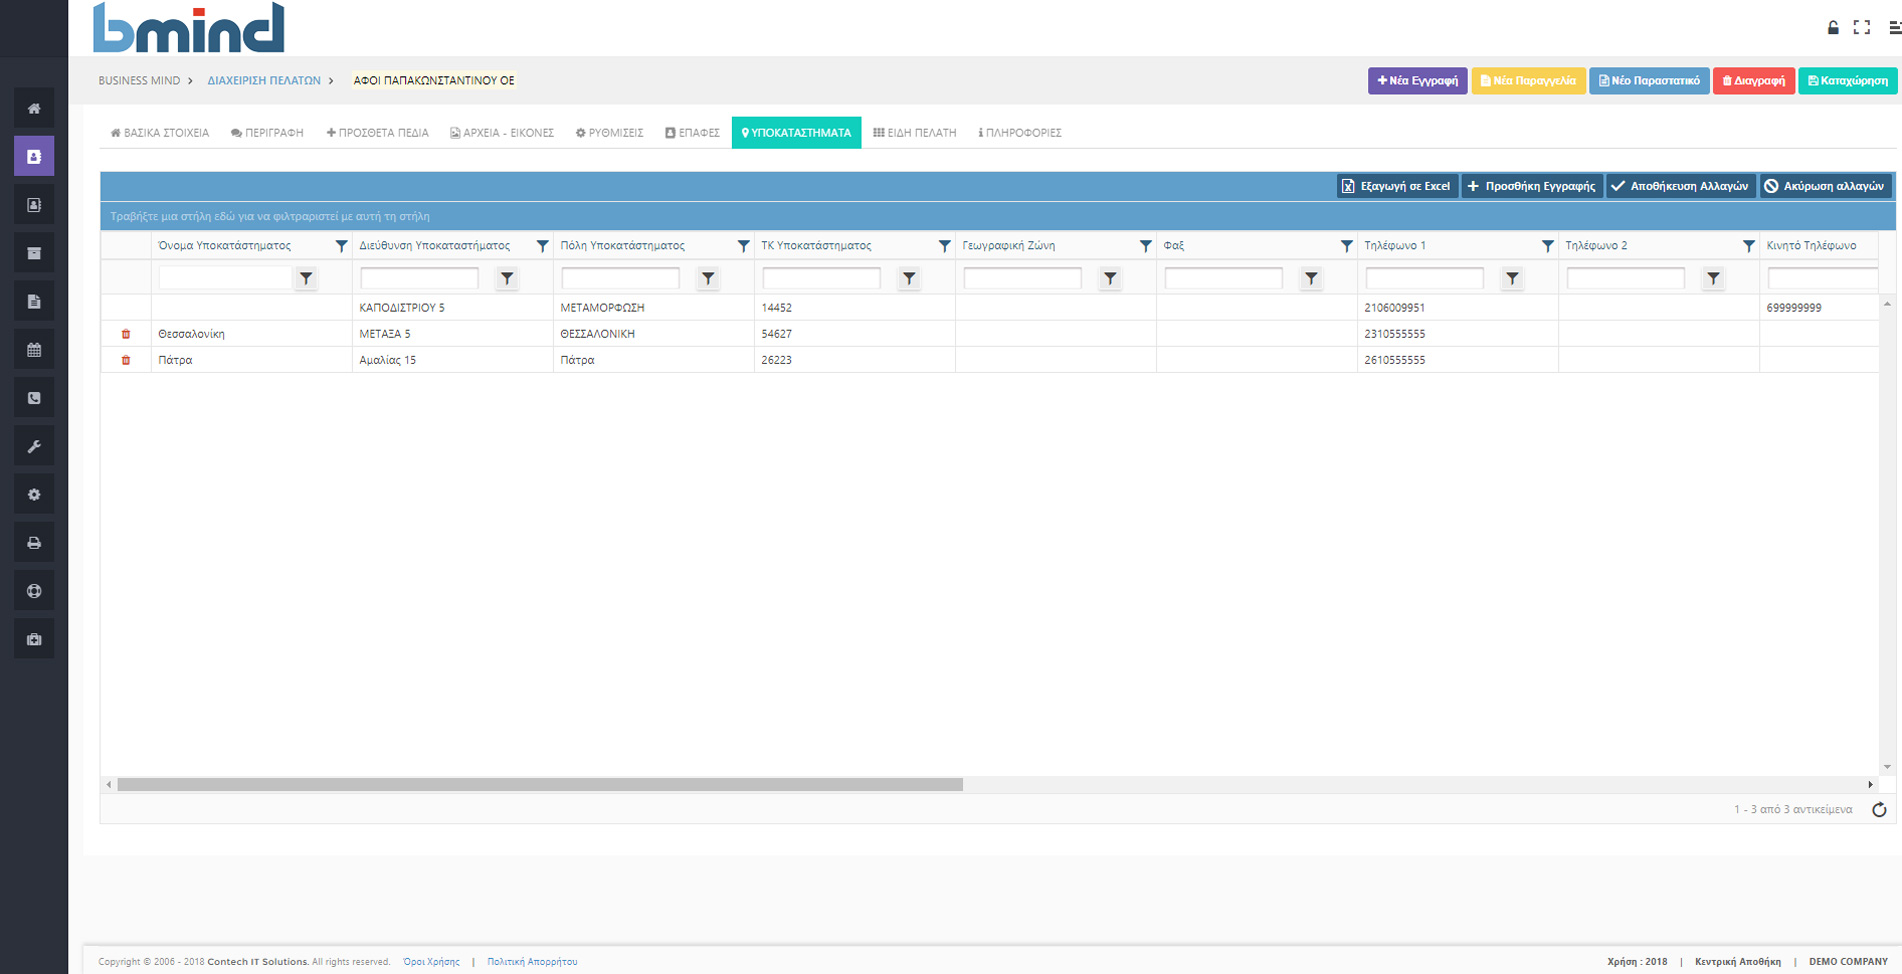Switch to the ΒΑΣΙΚΑ ΣΤΟΙΧΕΙΑ tab

pos(160,133)
